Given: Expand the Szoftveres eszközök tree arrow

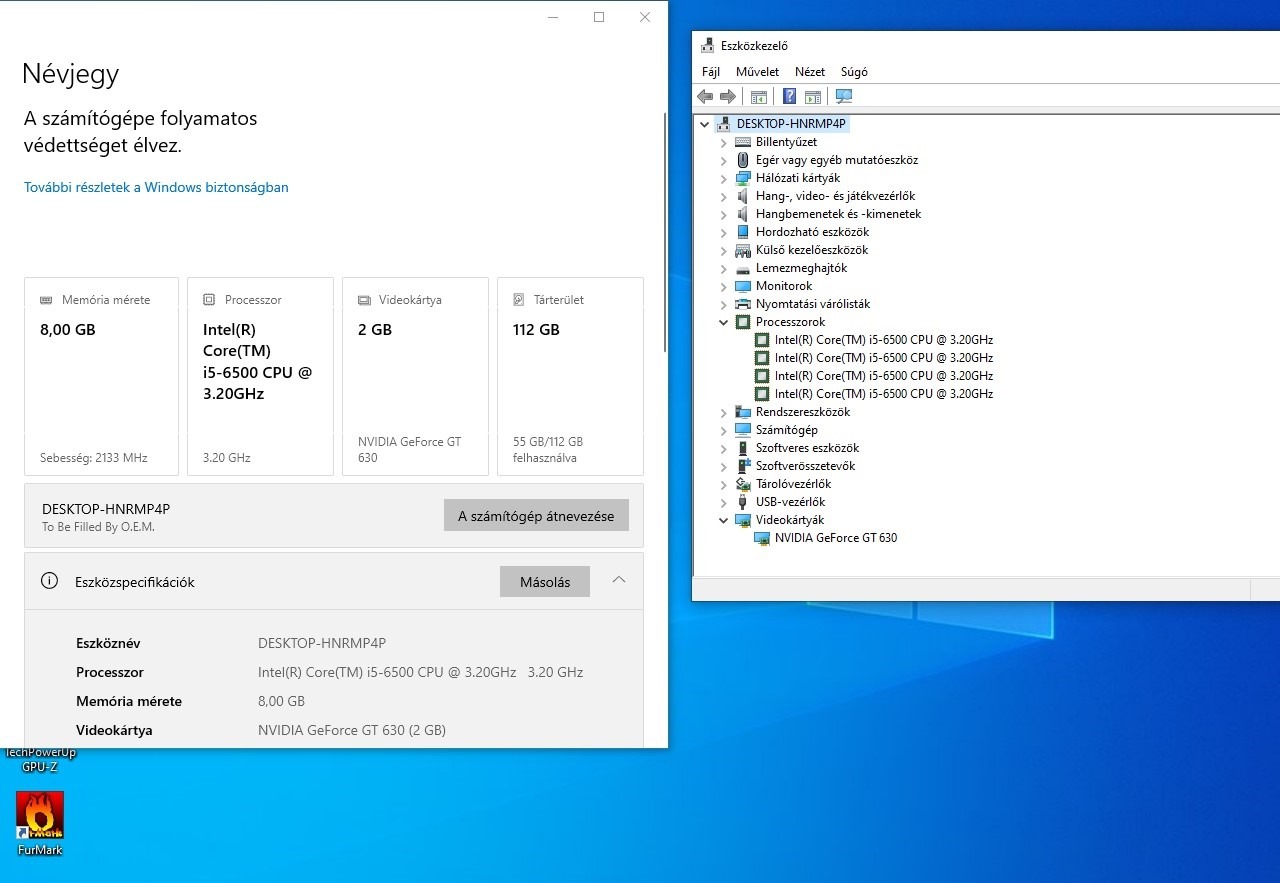Looking at the screenshot, I should pyautogui.click(x=724, y=448).
